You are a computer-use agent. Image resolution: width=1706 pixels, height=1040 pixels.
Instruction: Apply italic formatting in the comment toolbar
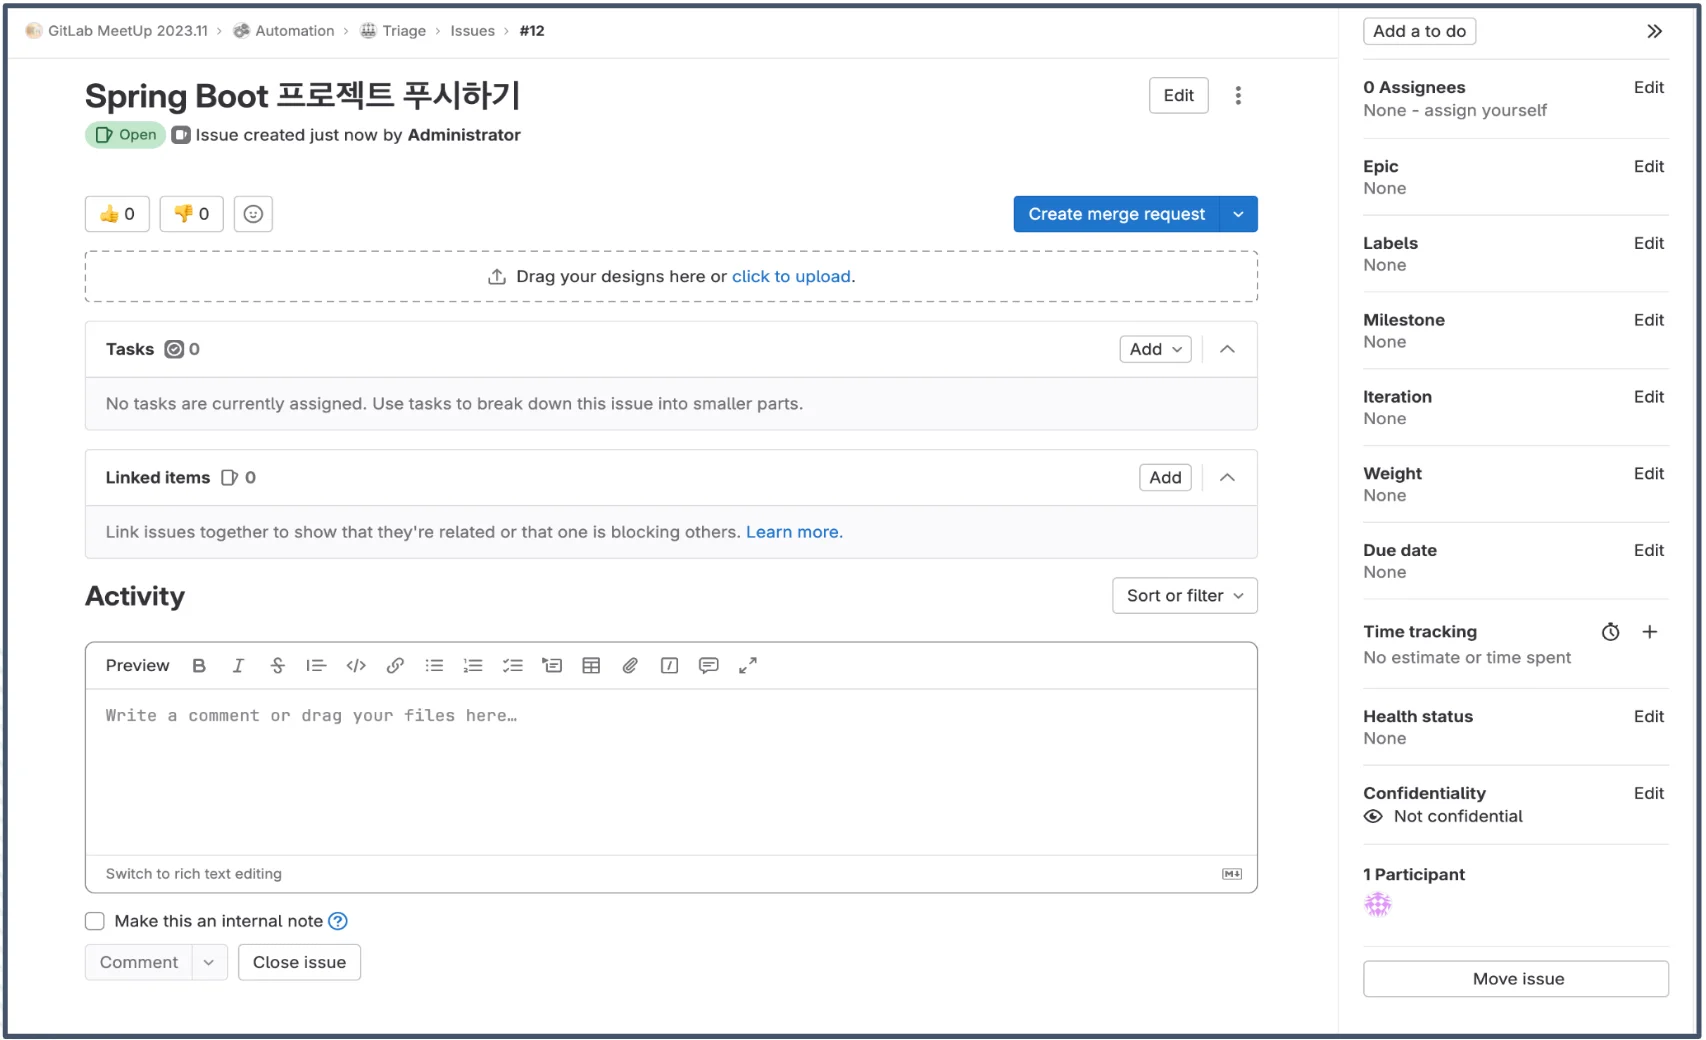point(238,665)
